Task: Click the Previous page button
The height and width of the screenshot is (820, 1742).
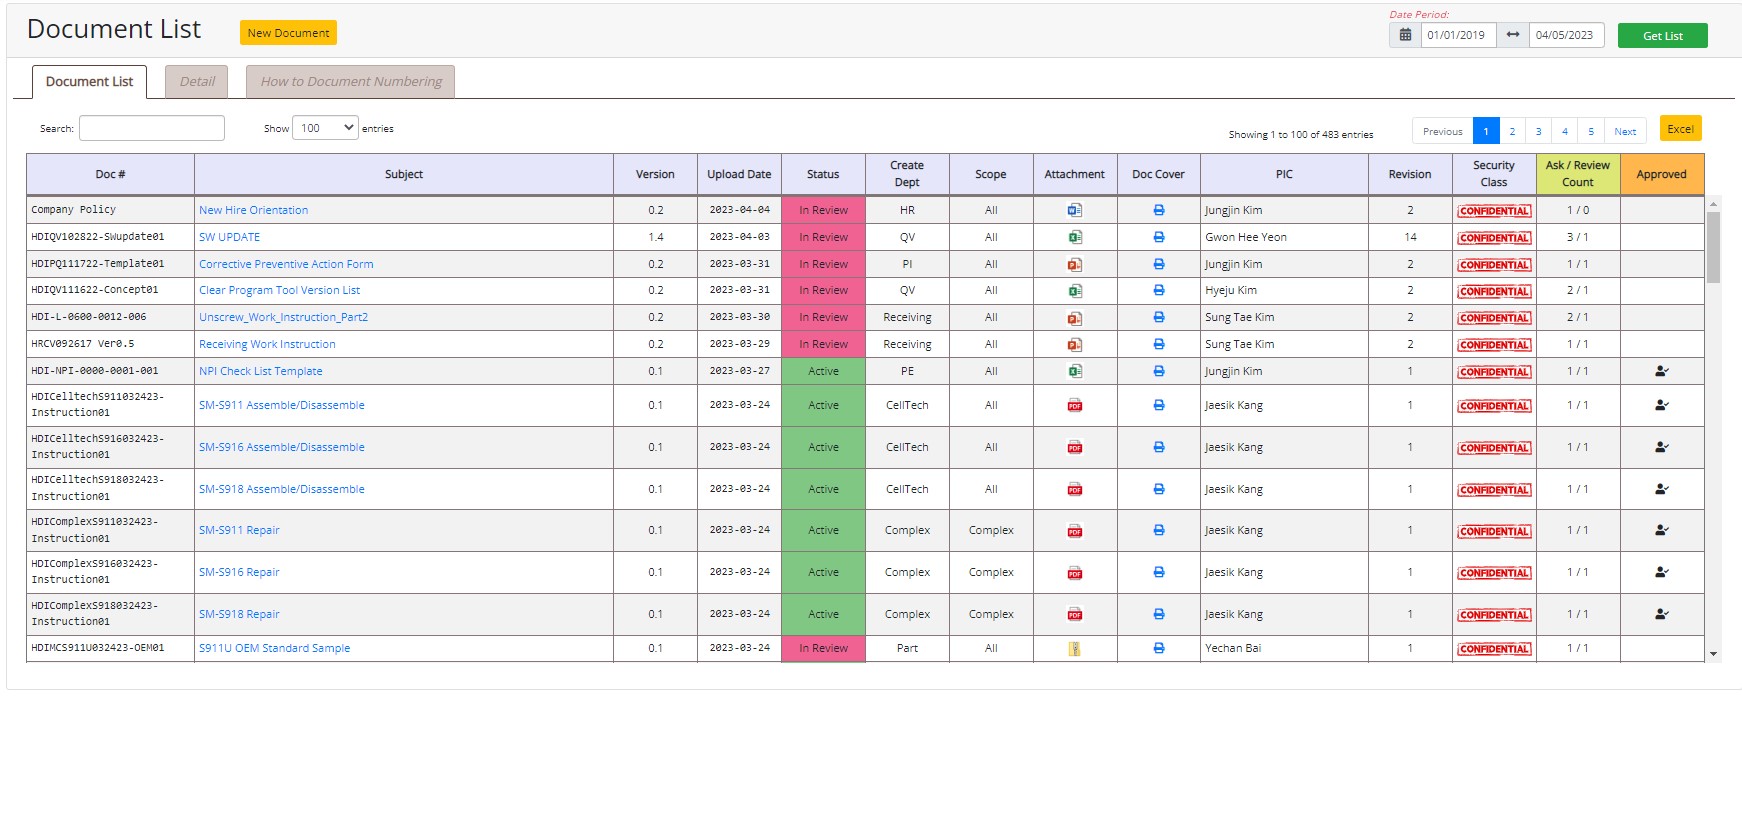Action: point(1442,131)
